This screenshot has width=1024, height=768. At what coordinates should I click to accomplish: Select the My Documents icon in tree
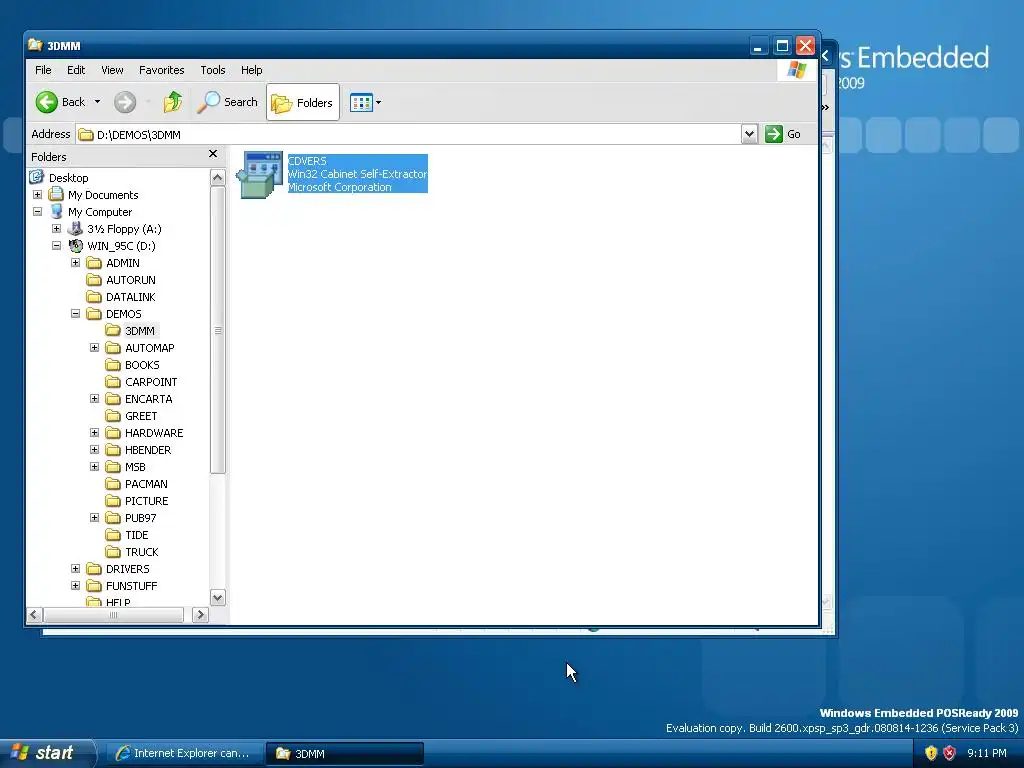pos(57,194)
